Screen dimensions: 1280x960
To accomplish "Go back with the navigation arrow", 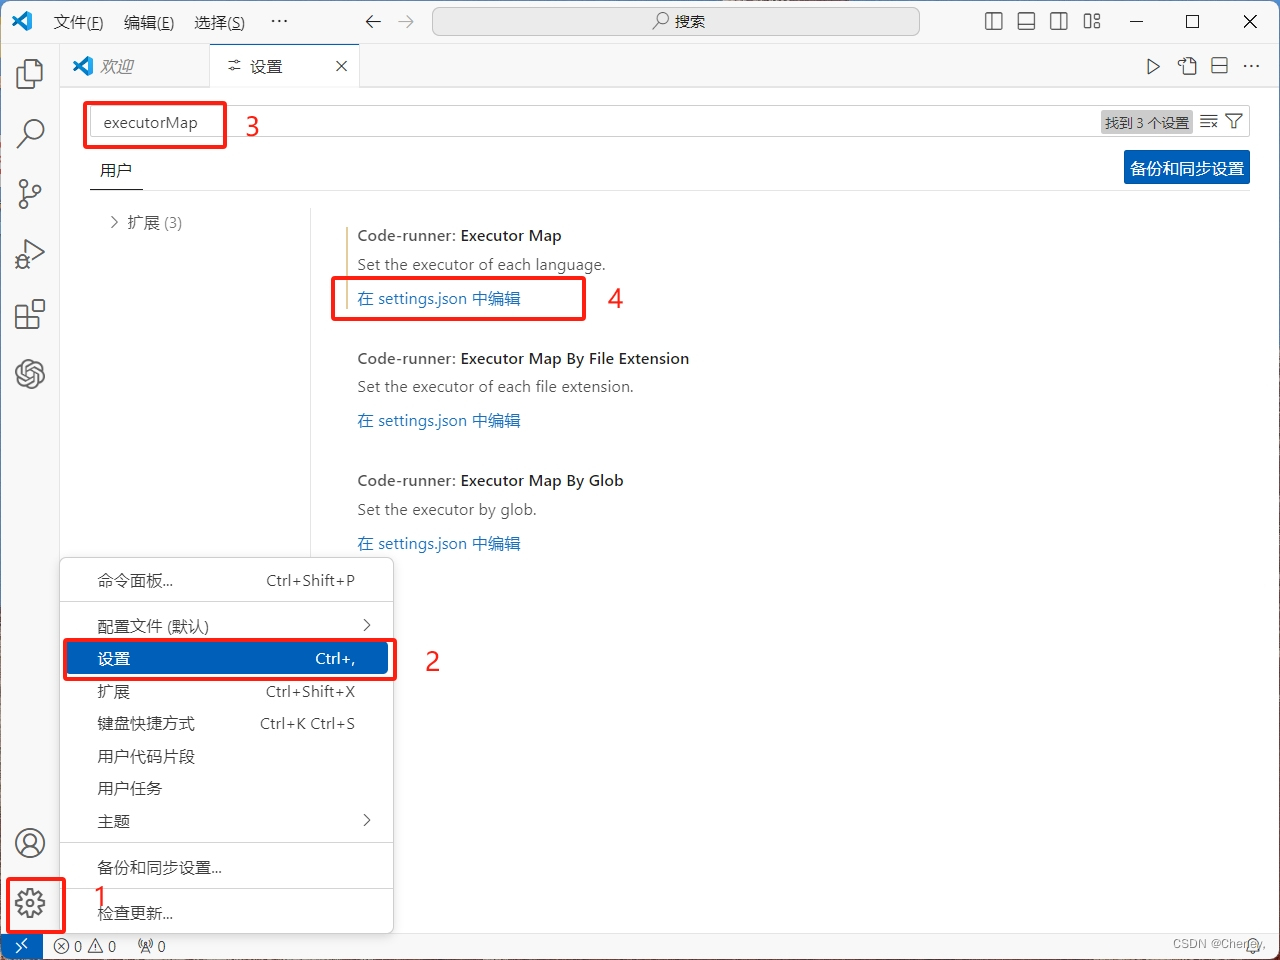I will (x=373, y=21).
